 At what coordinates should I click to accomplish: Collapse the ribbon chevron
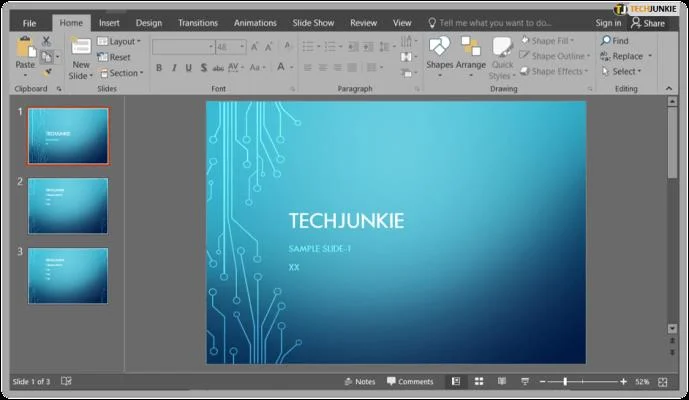(x=669, y=88)
